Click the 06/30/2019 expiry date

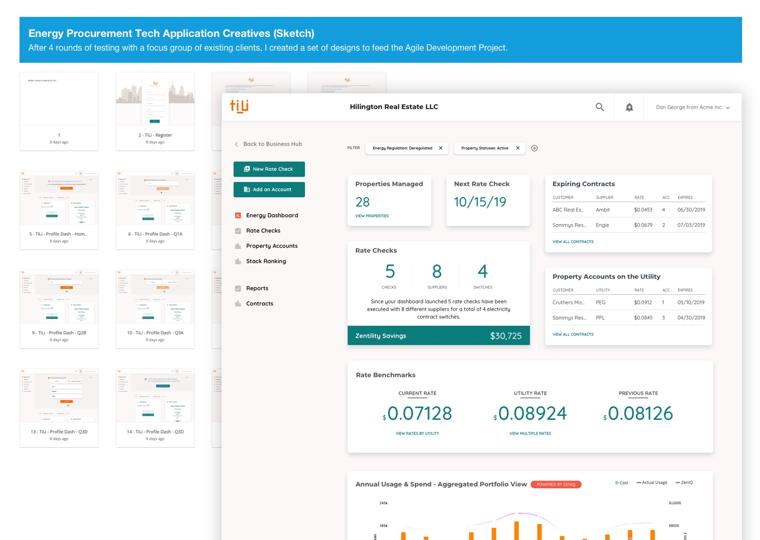click(x=691, y=210)
